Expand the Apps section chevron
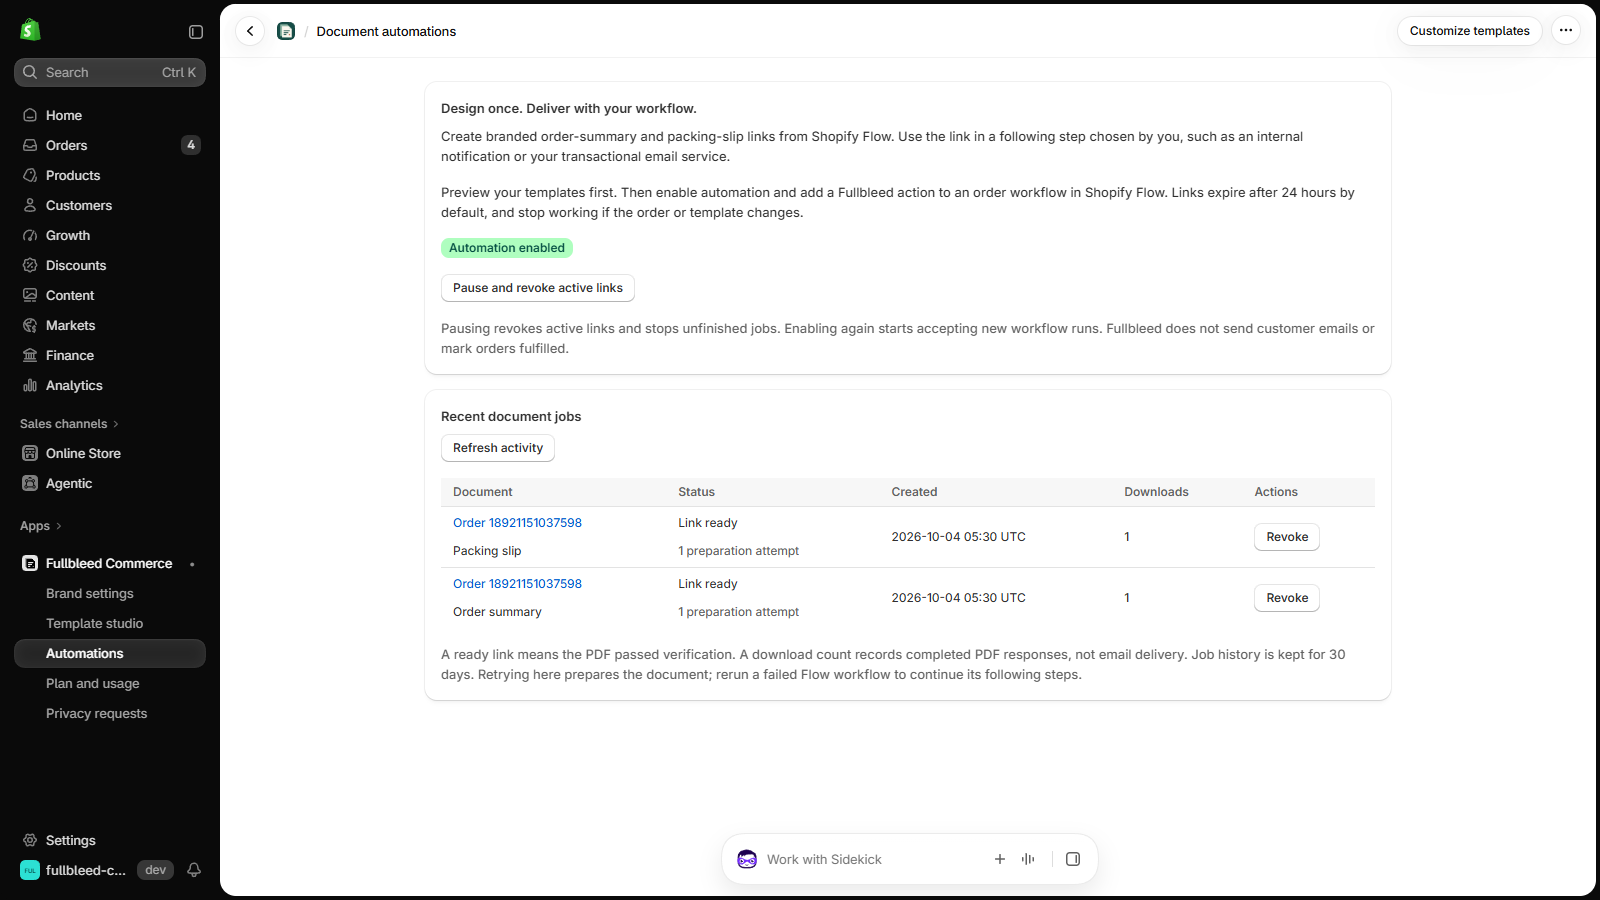Viewport: 1600px width, 900px height. coord(59,526)
